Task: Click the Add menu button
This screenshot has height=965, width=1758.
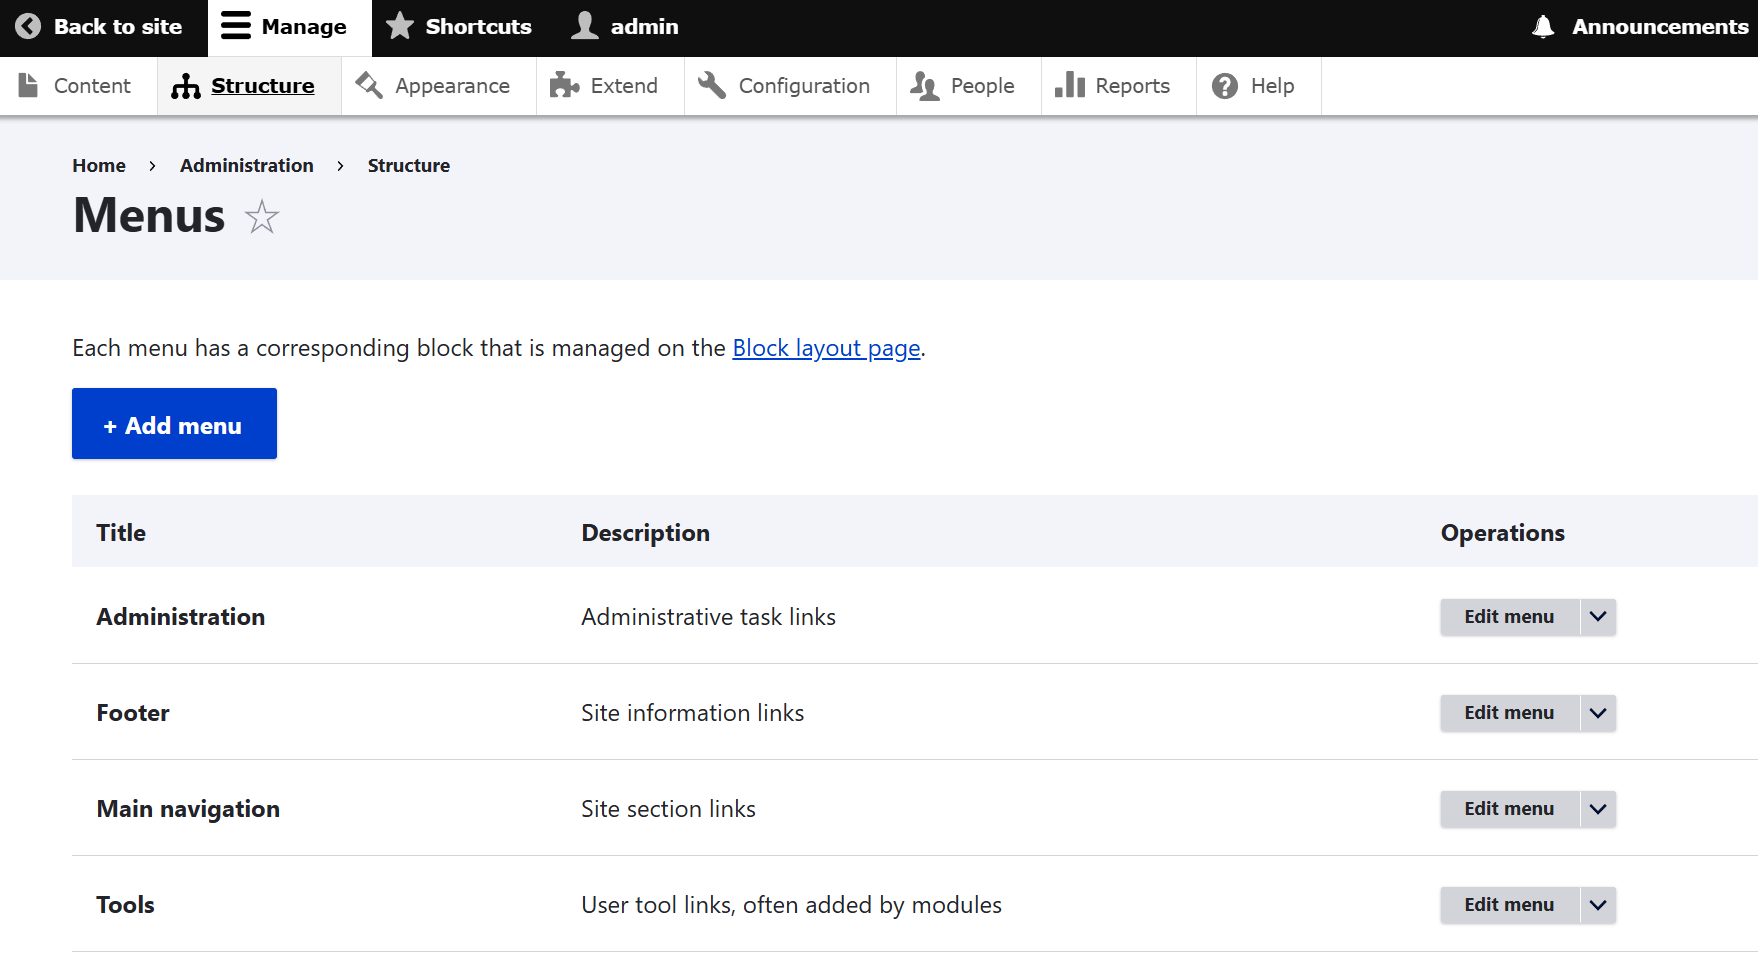Action: tap(174, 425)
